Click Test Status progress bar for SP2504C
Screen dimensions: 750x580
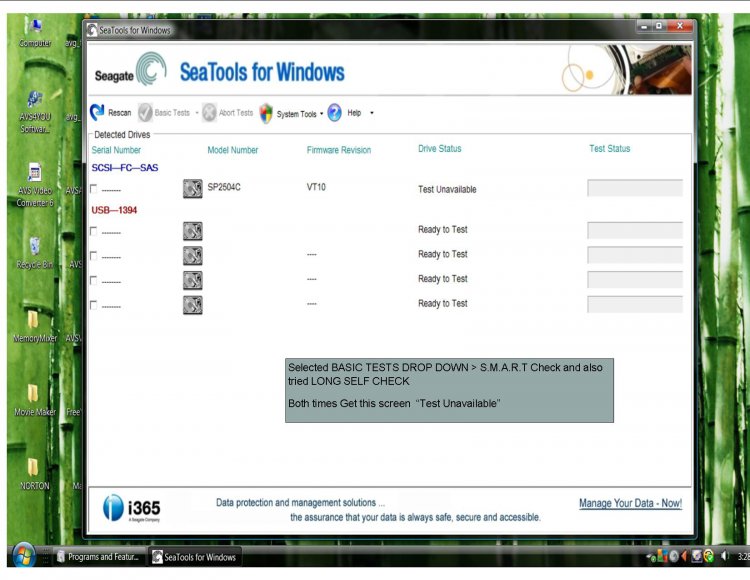pos(635,188)
